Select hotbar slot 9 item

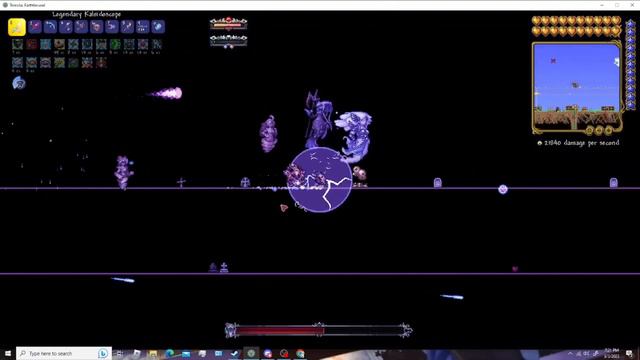[142, 27]
